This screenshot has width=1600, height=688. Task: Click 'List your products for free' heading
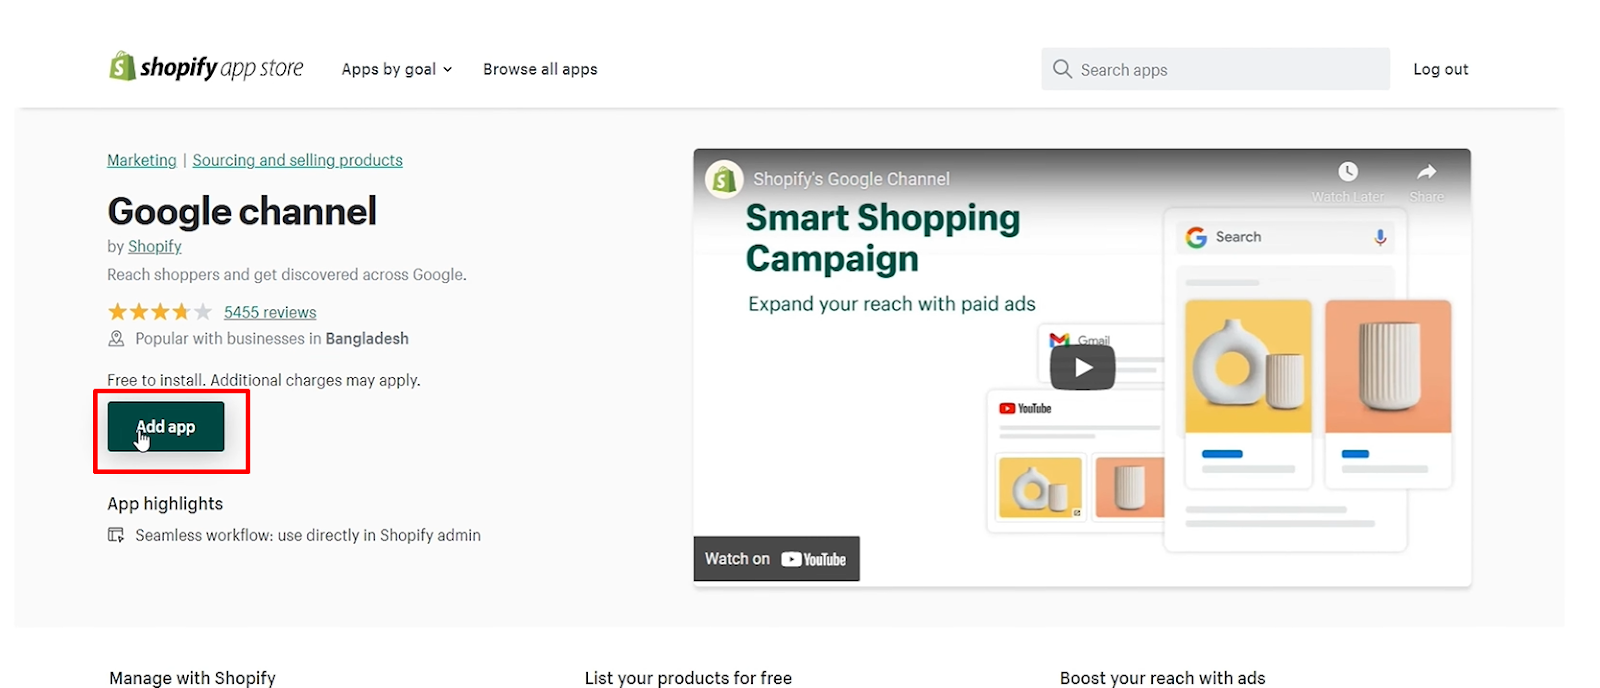point(688,677)
